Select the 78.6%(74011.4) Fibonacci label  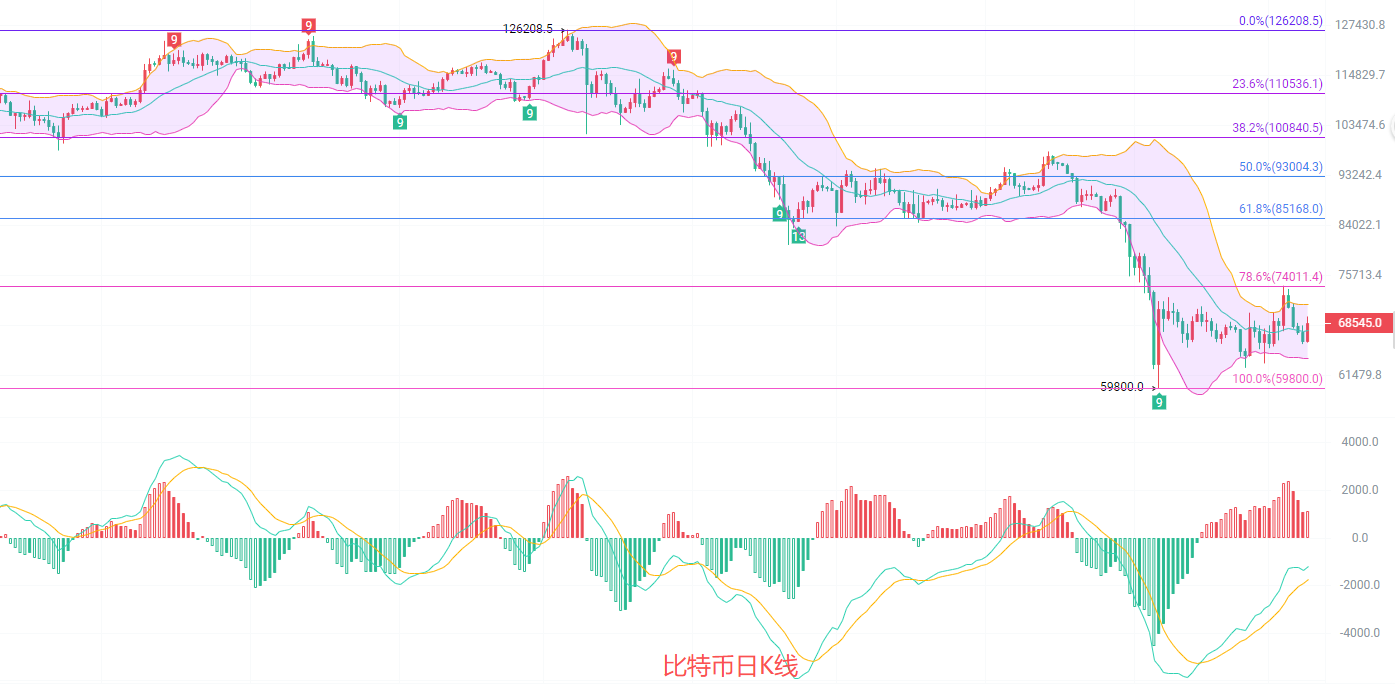(1281, 277)
